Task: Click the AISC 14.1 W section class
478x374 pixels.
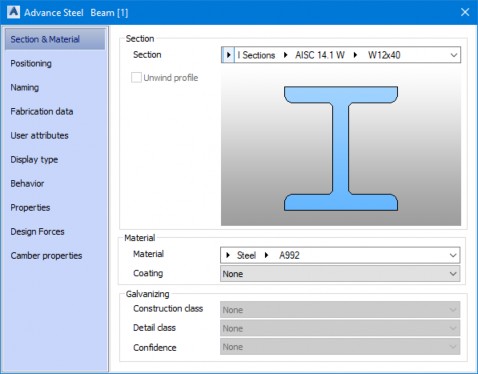Action: [320, 55]
